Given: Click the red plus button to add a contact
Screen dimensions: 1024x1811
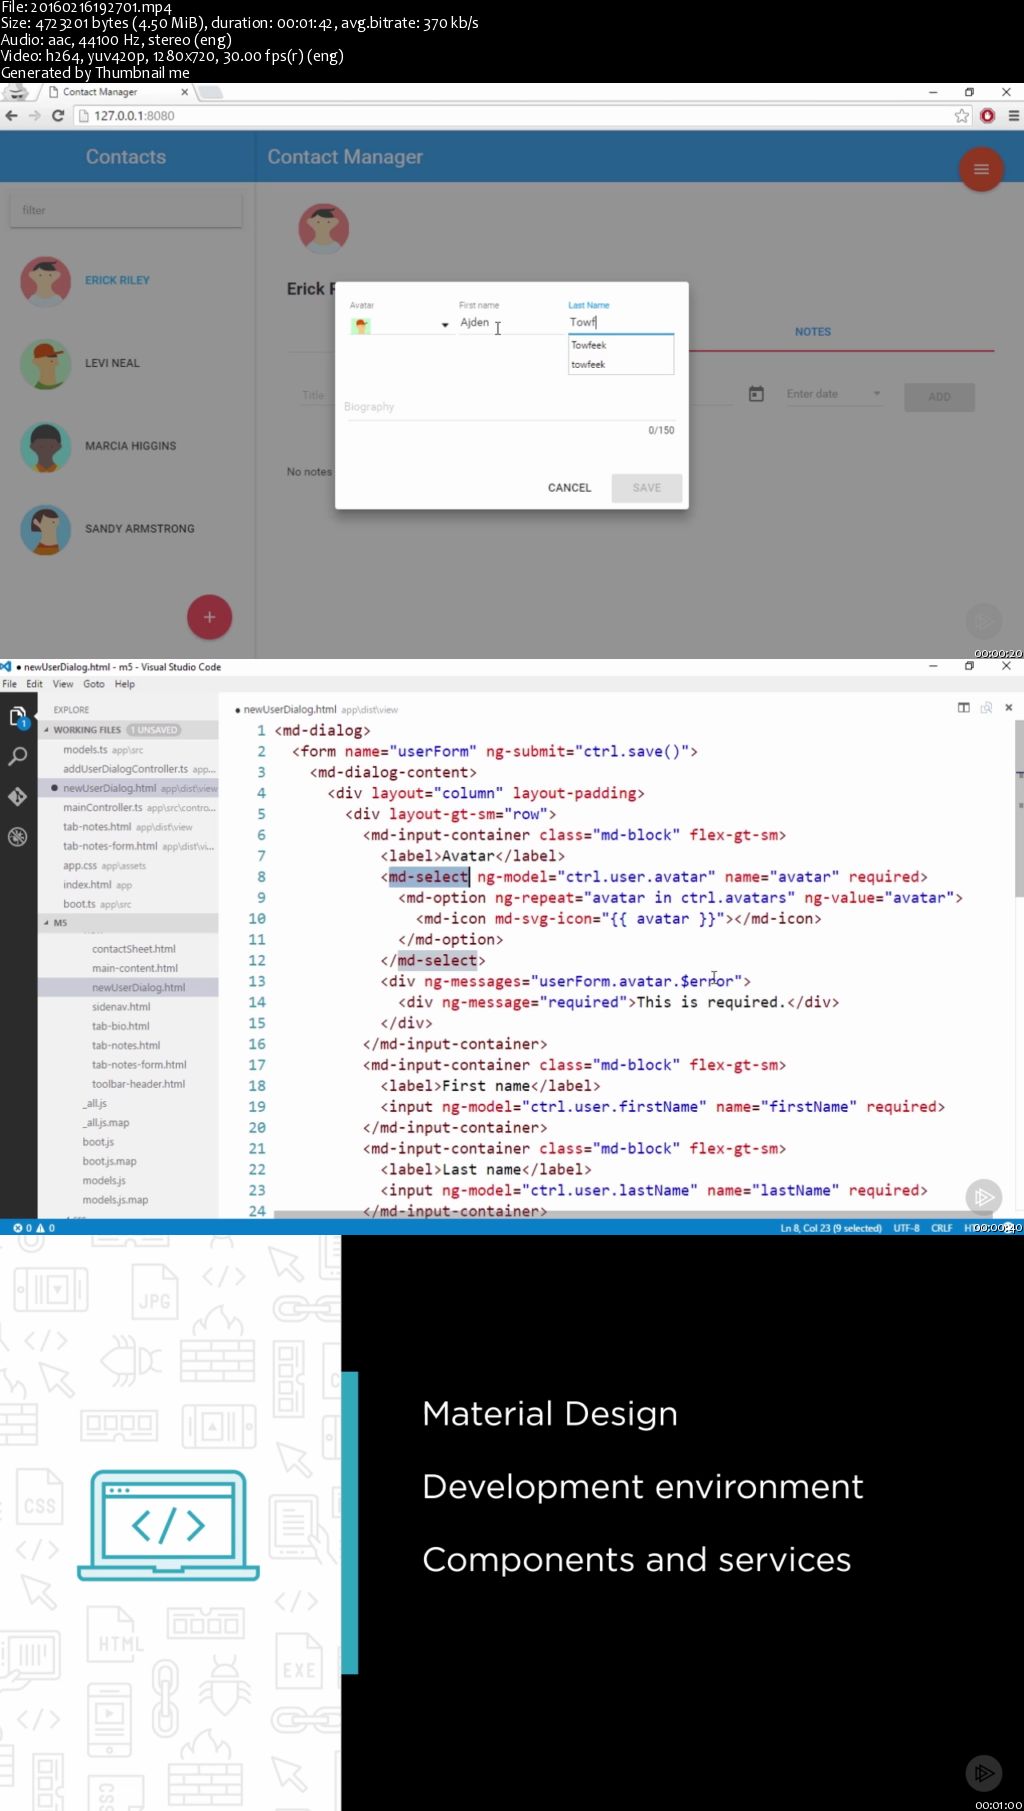Looking at the screenshot, I should (209, 617).
